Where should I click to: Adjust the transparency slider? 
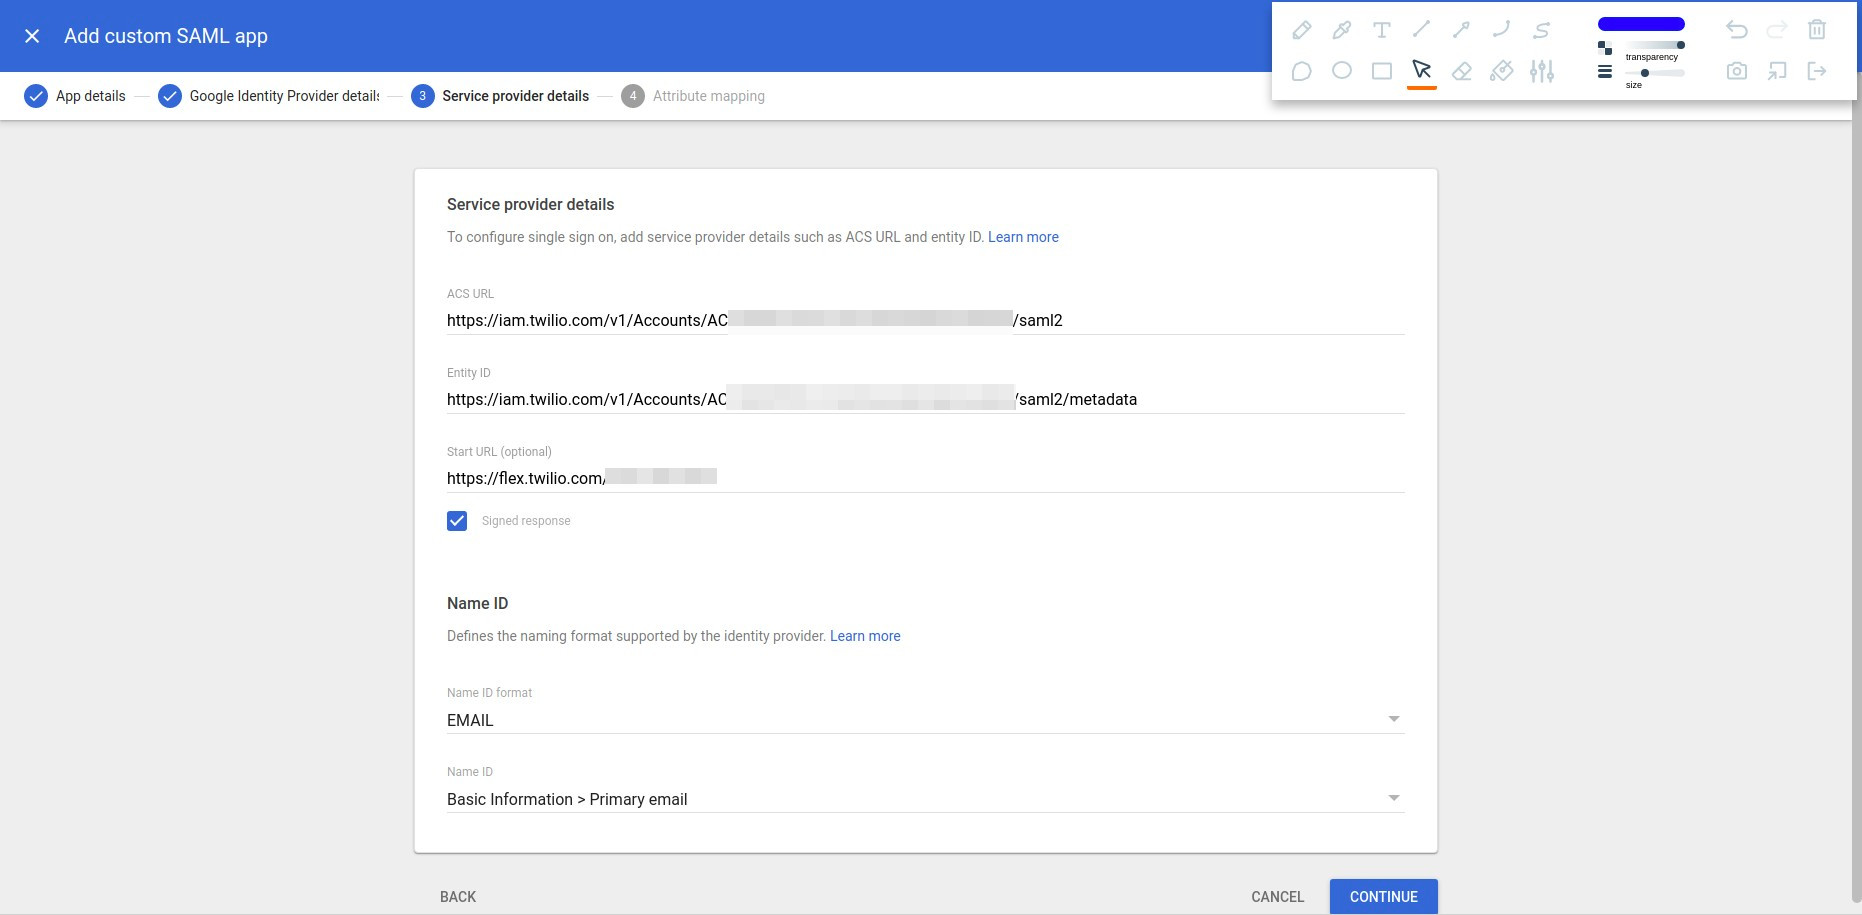1655,45
